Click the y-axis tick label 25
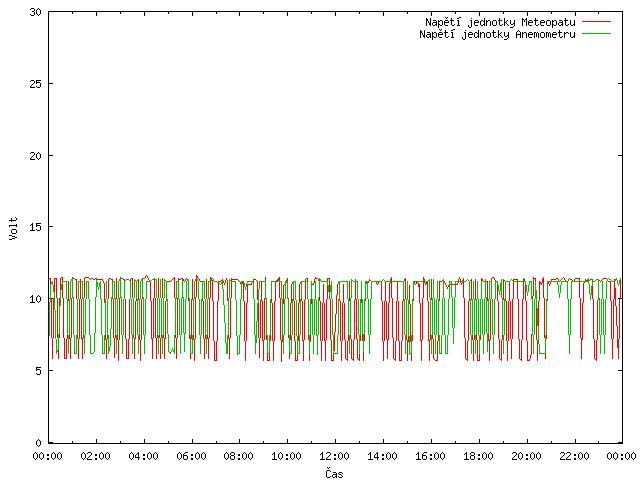 36,84
